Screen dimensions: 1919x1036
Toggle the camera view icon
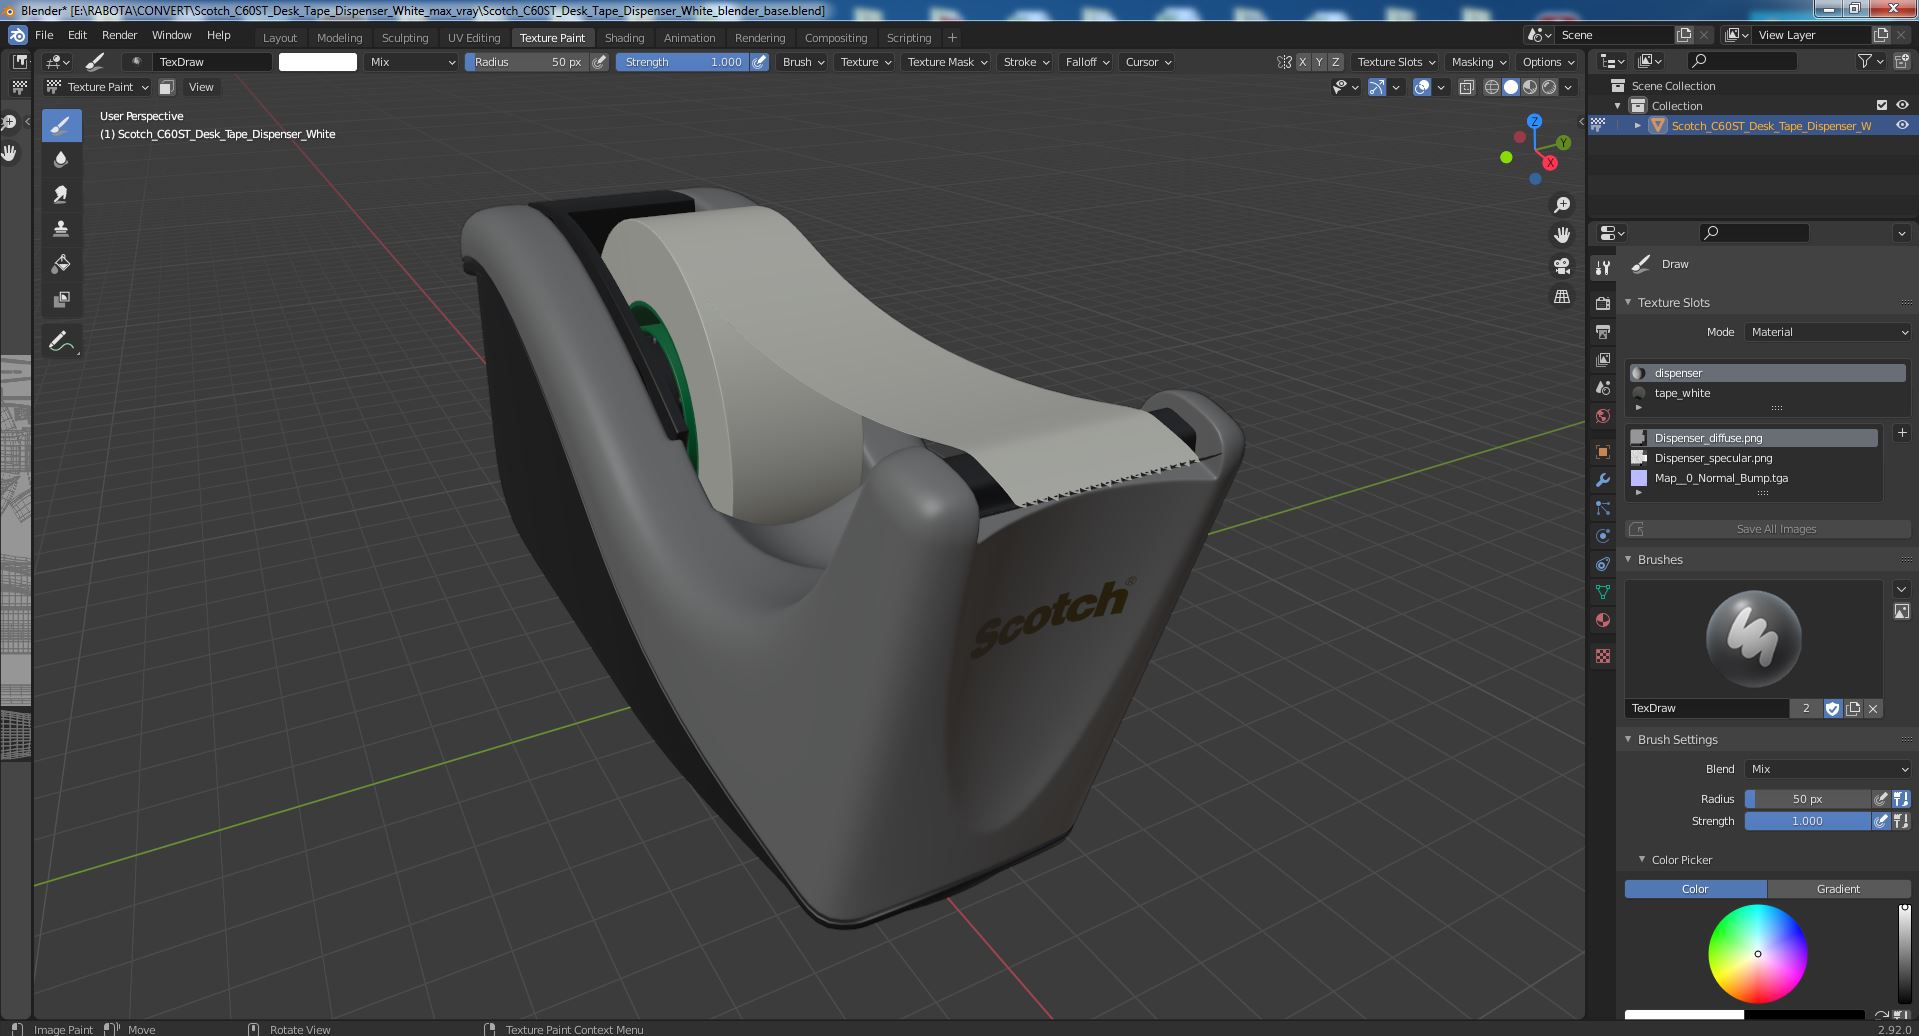click(x=1561, y=266)
